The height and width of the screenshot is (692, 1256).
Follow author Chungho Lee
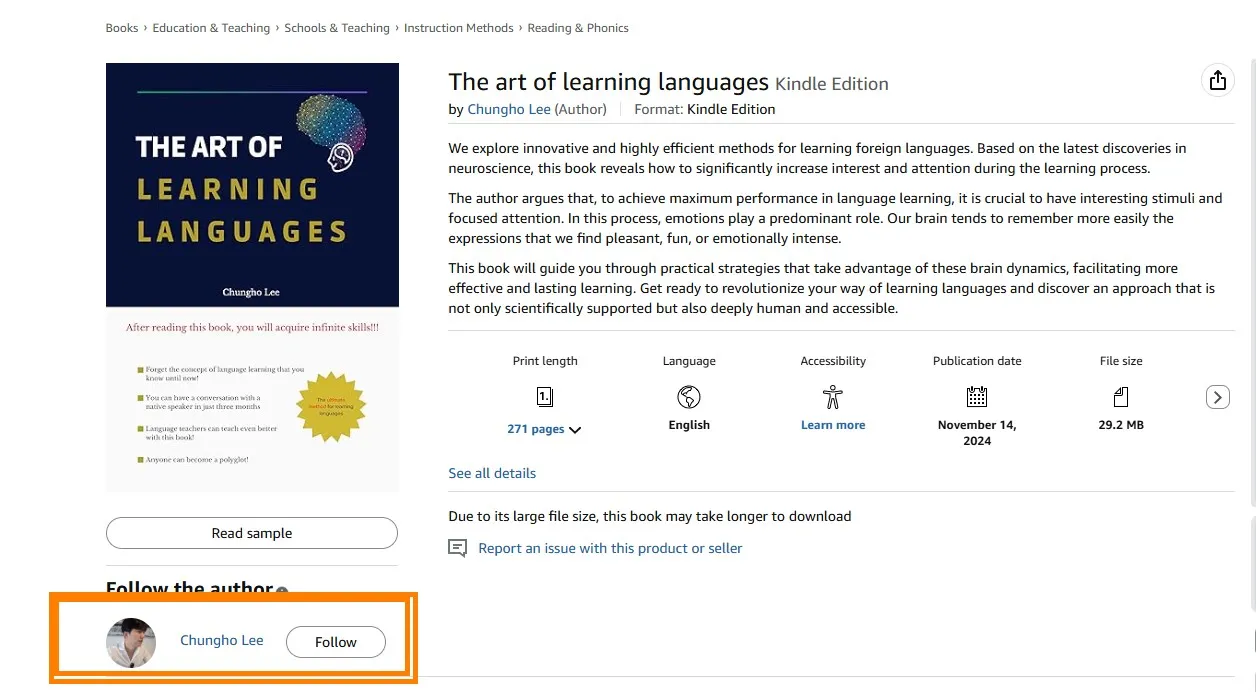coord(336,642)
